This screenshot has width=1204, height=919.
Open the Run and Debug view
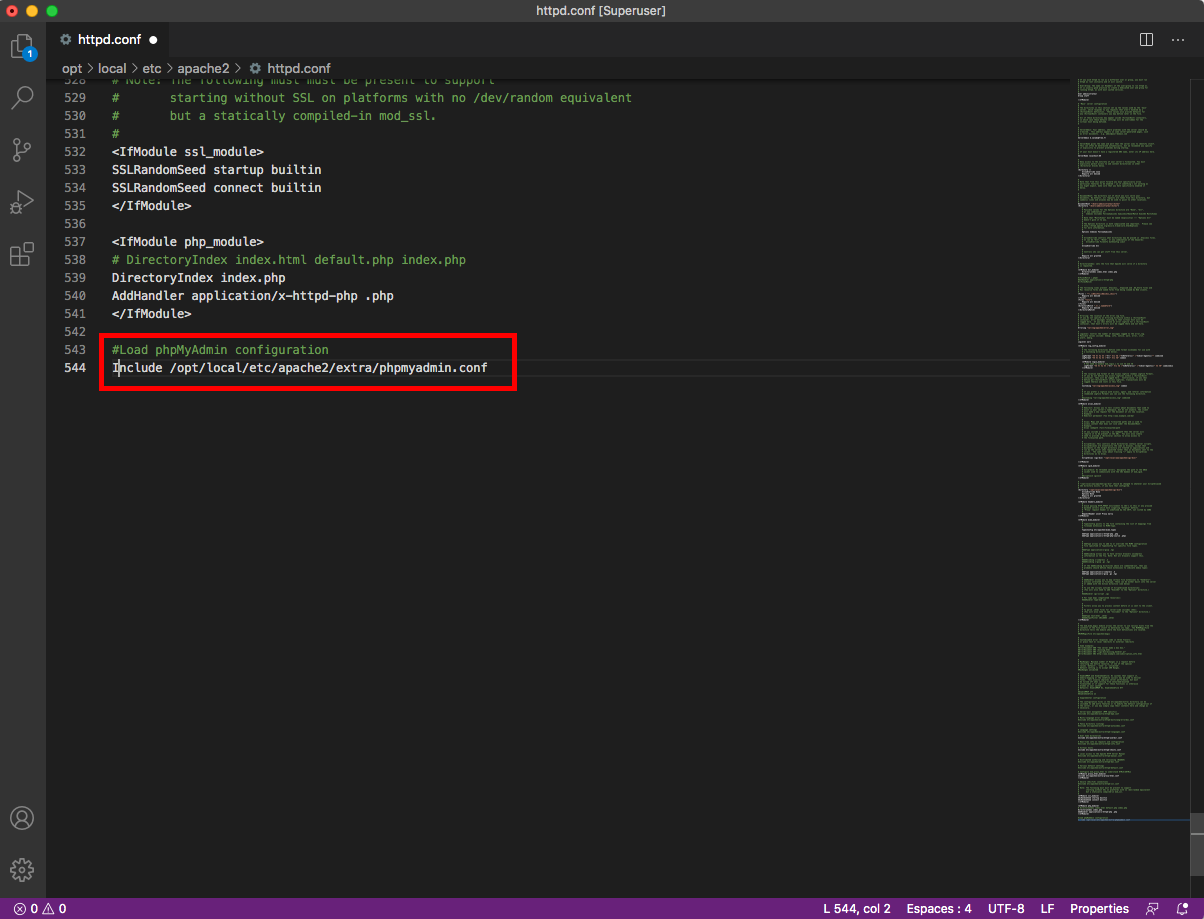(x=22, y=202)
